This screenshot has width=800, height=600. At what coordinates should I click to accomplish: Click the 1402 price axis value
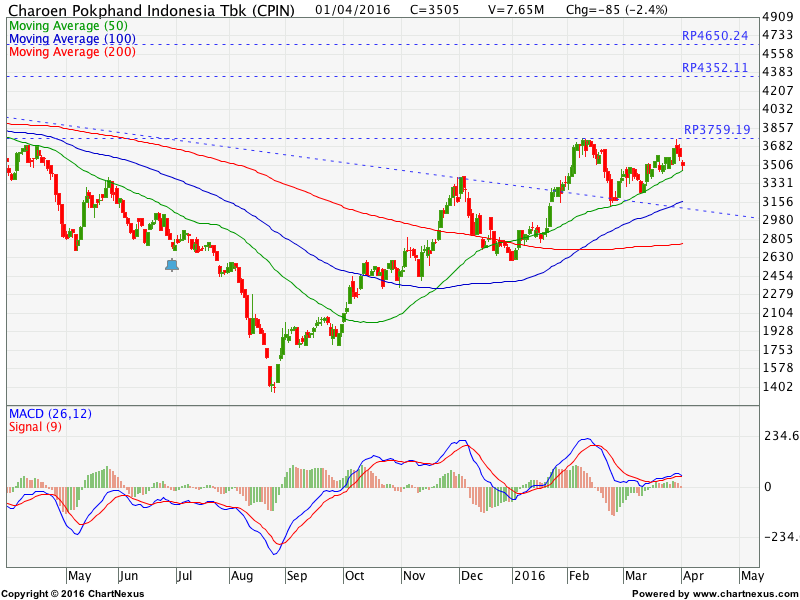(778, 387)
